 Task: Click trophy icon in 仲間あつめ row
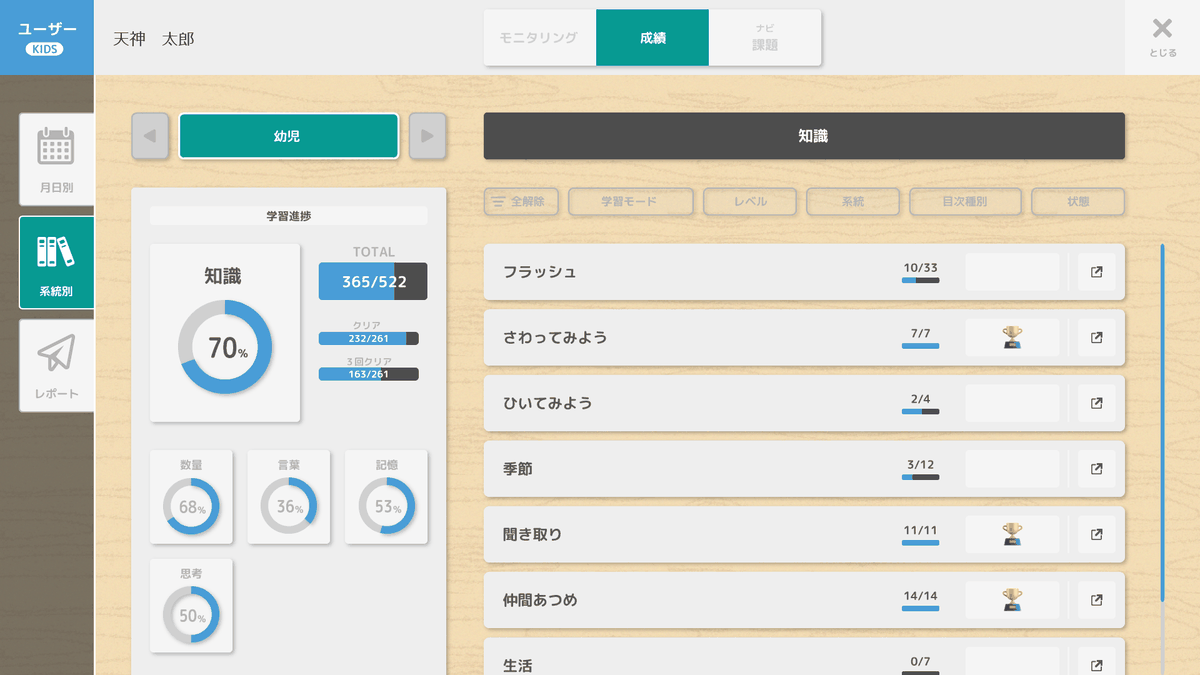(1012, 600)
